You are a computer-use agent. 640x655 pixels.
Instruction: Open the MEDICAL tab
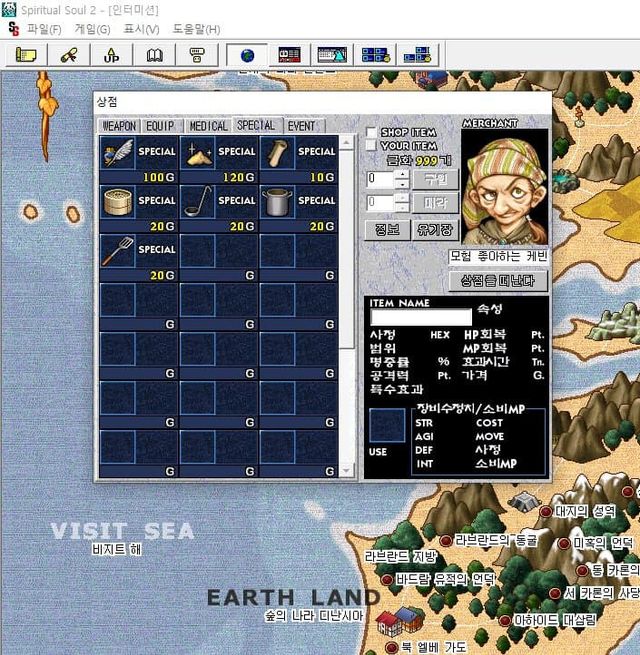[x=208, y=126]
